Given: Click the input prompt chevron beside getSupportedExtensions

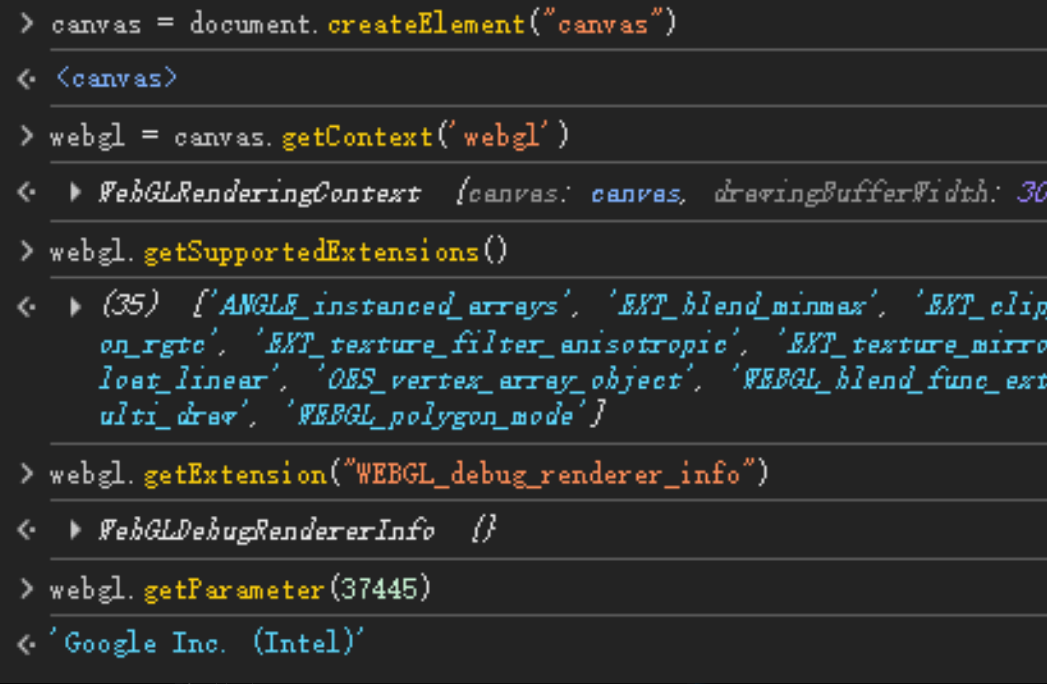Looking at the screenshot, I should [x=27, y=251].
